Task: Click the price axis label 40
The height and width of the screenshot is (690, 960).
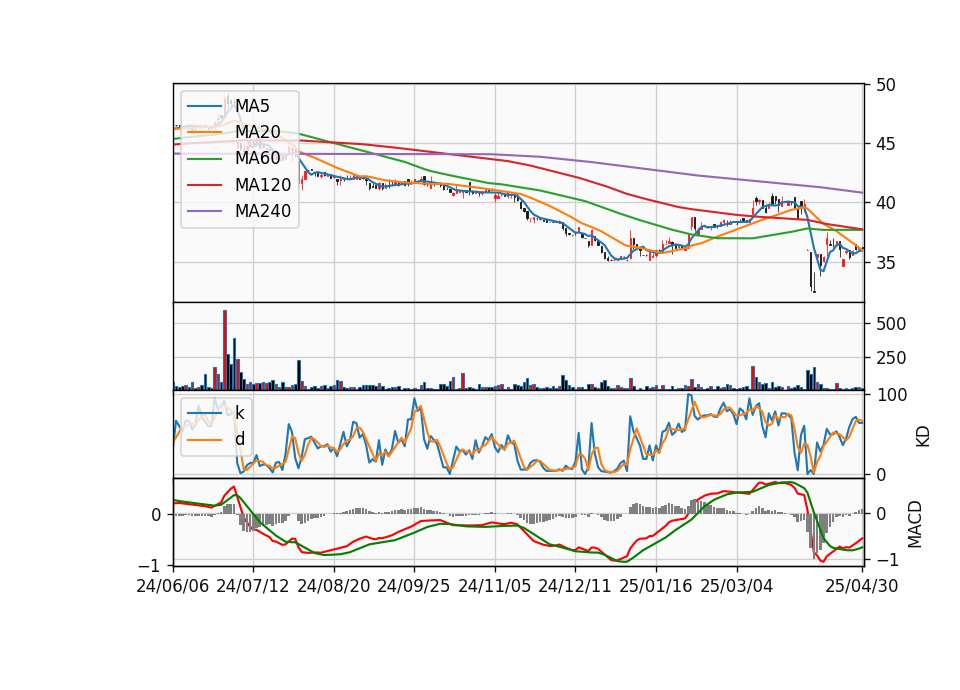Action: pos(885,203)
